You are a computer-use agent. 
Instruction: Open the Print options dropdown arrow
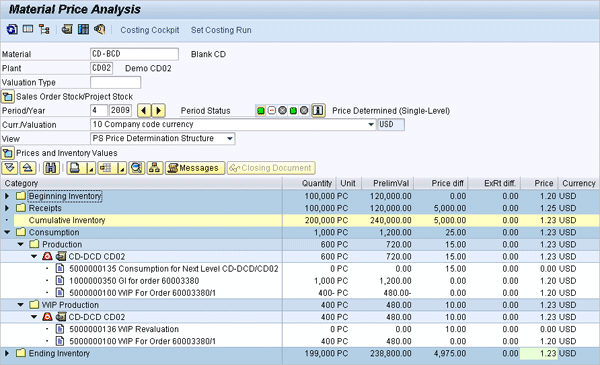tap(91, 168)
